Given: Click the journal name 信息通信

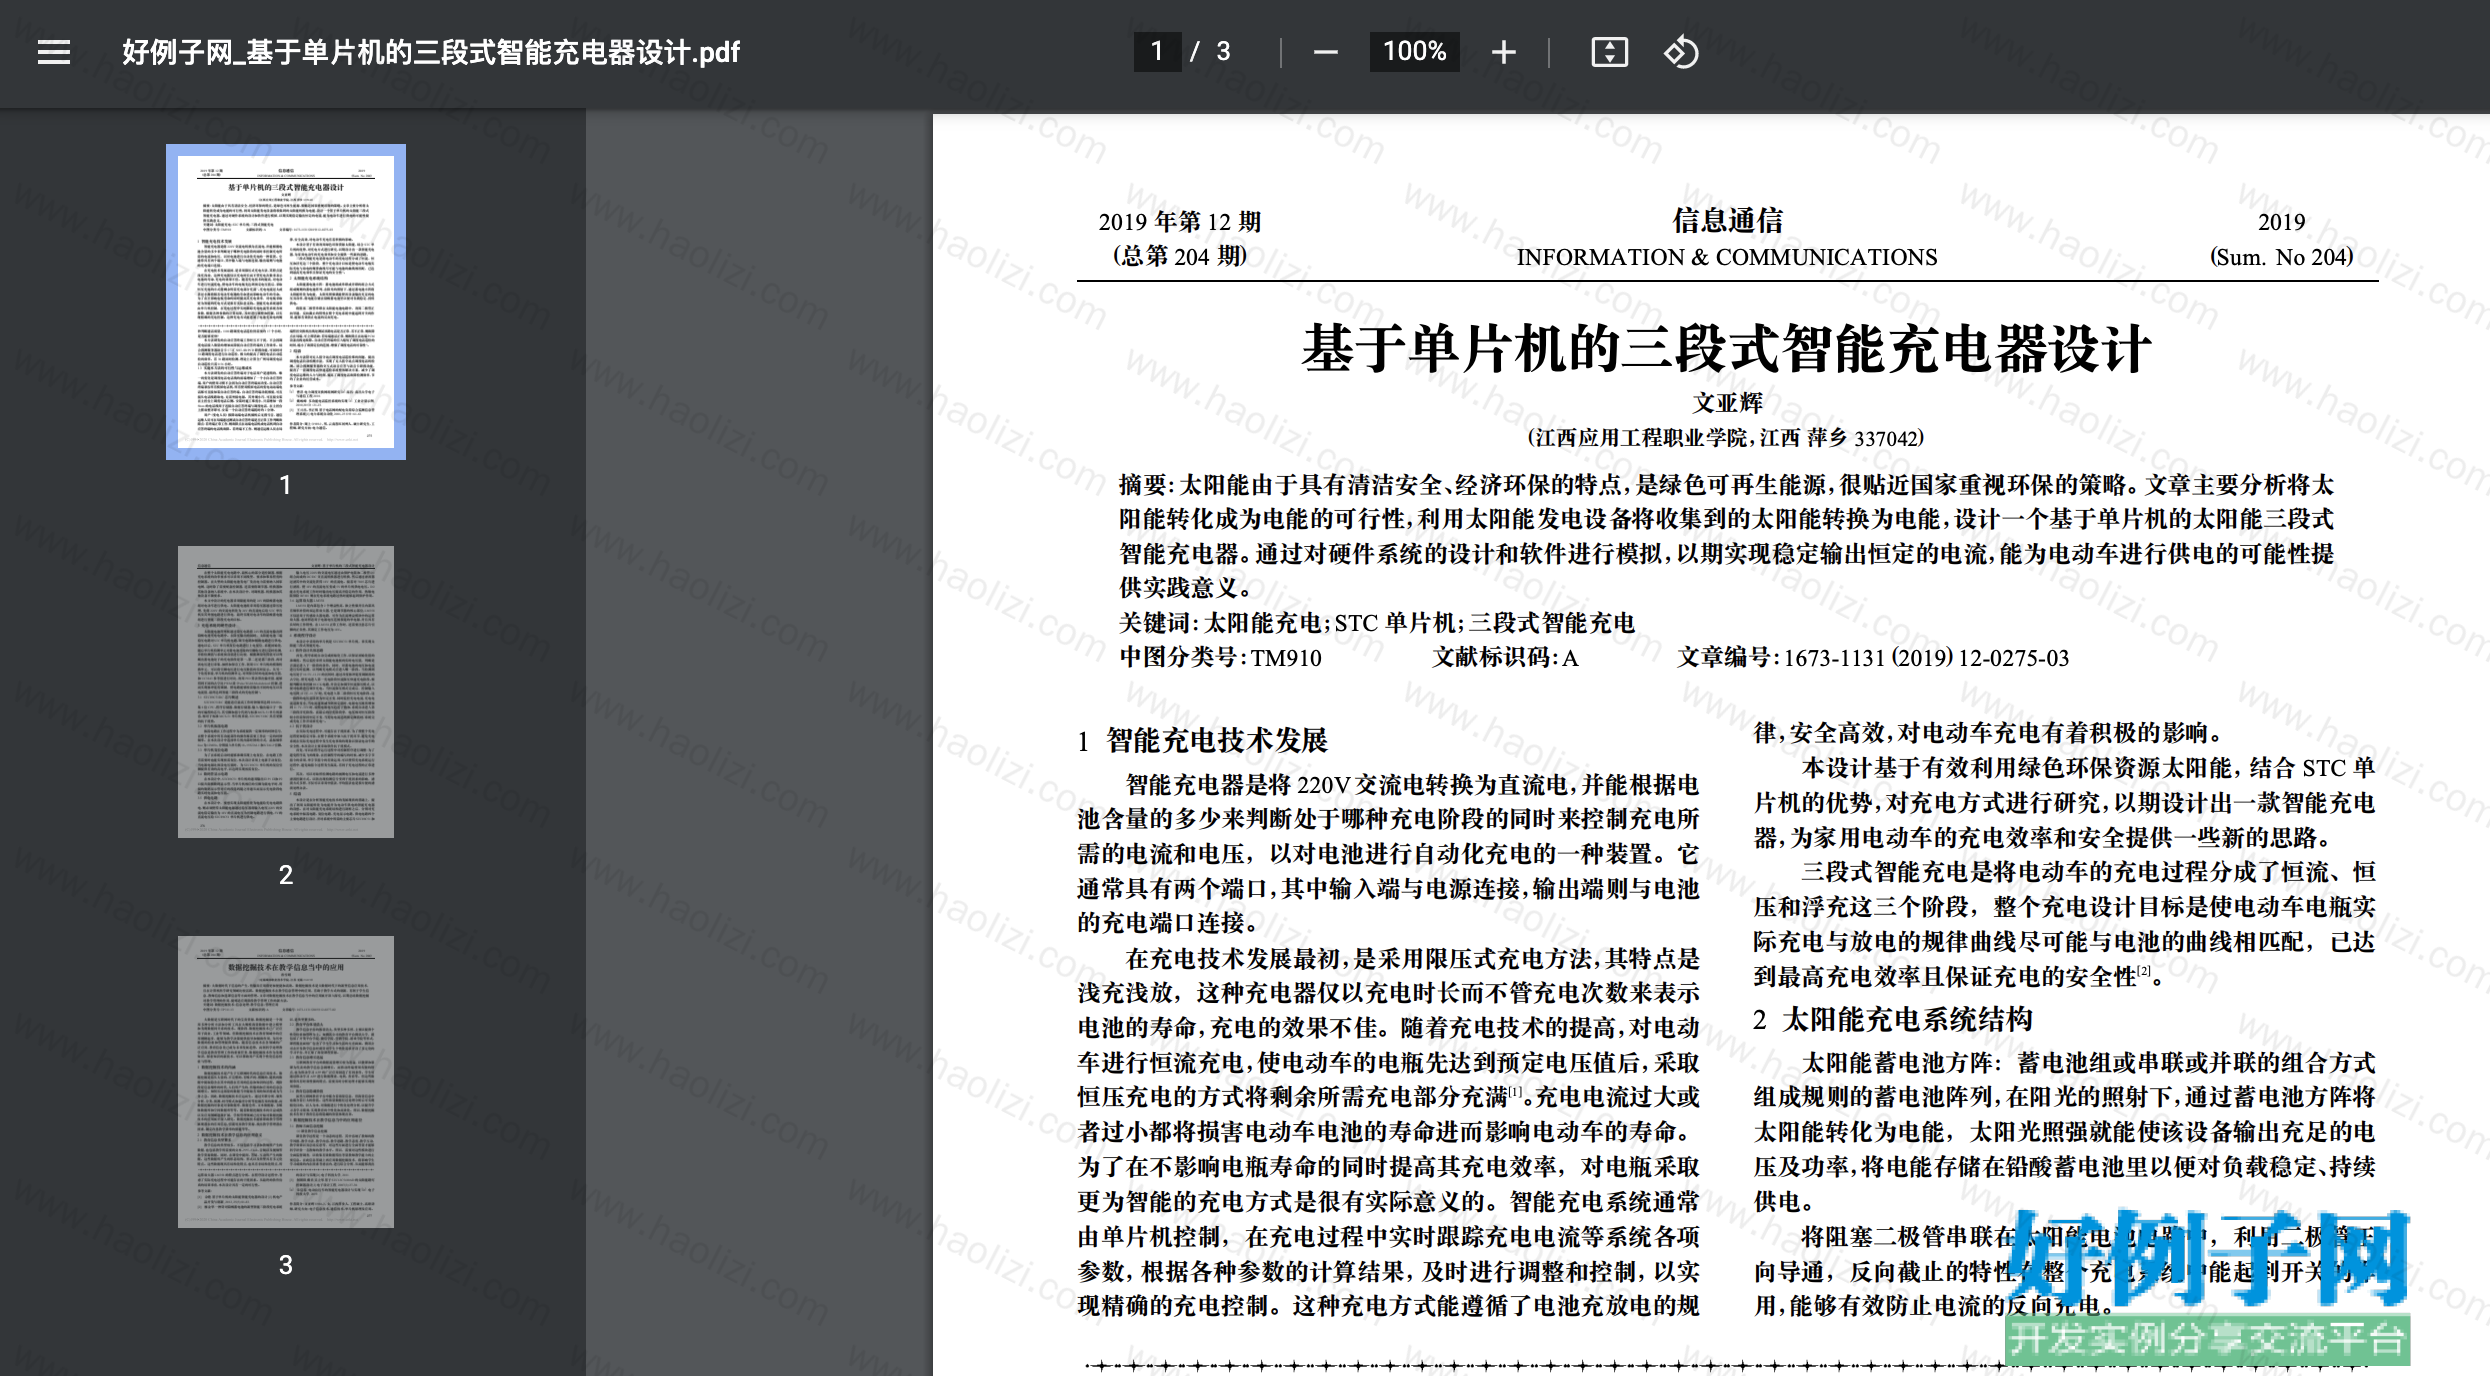Looking at the screenshot, I should (1727, 220).
